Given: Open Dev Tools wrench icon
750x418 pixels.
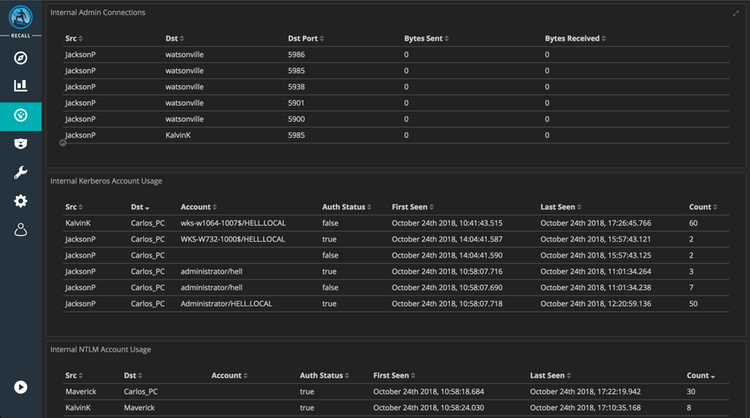Looking at the screenshot, I should click(20, 173).
